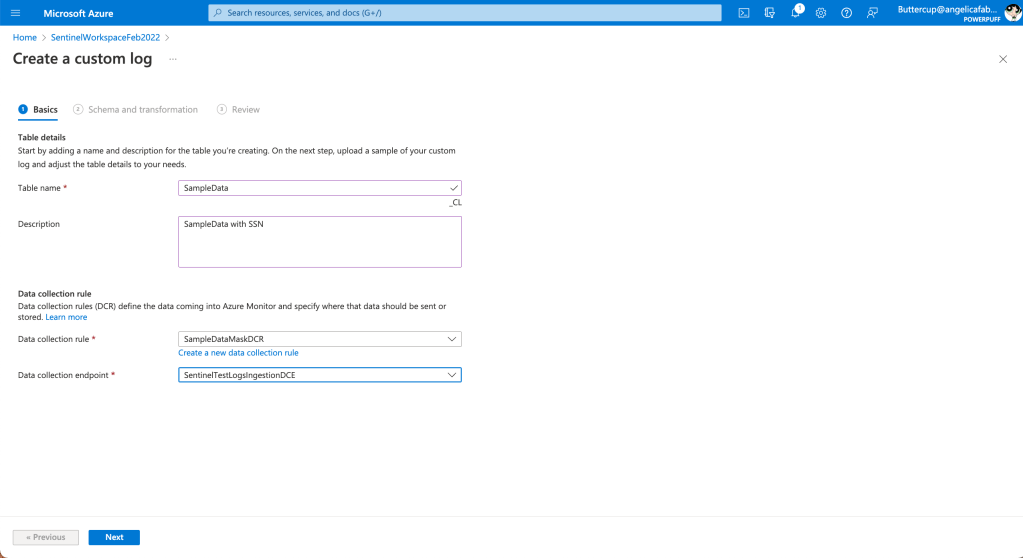The width and height of the screenshot is (1023, 558).
Task: Click the account avatar picture
Action: click(1012, 13)
